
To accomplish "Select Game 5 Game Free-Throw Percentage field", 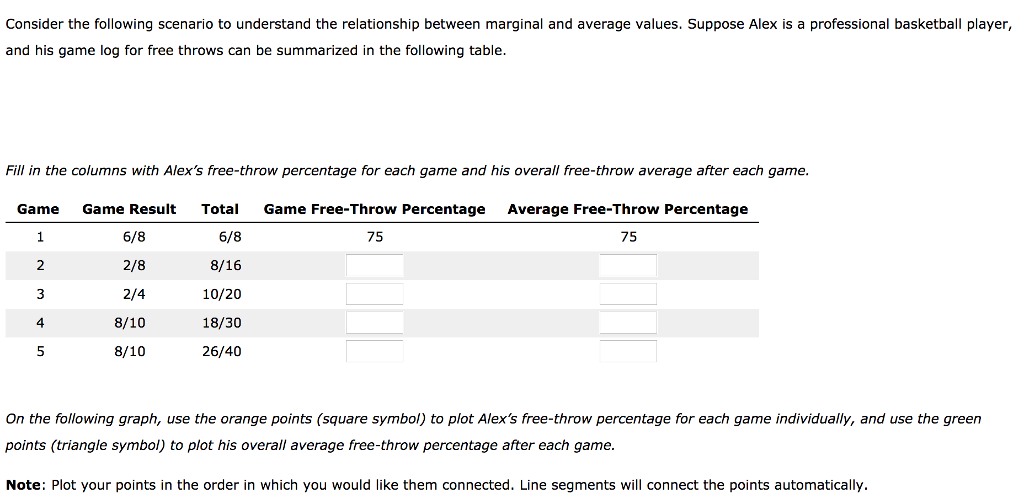I will (375, 351).
